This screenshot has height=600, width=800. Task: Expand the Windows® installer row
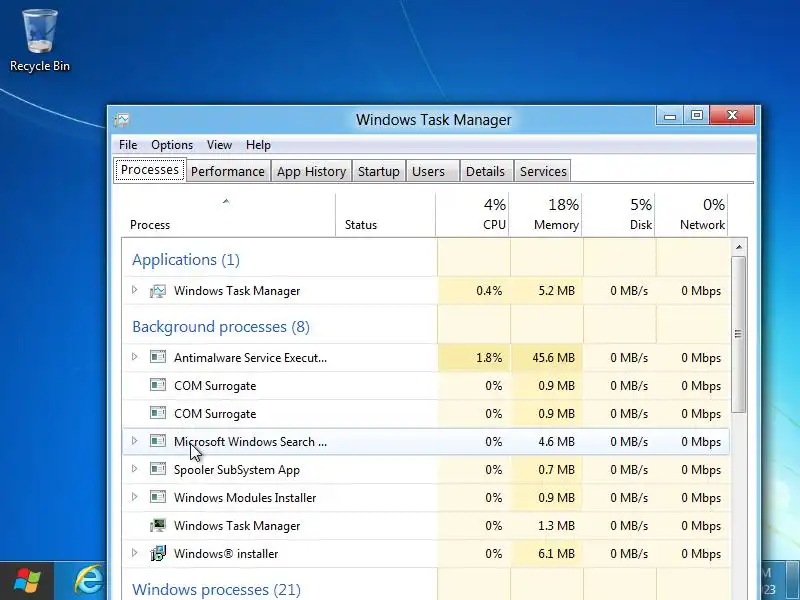[135, 553]
